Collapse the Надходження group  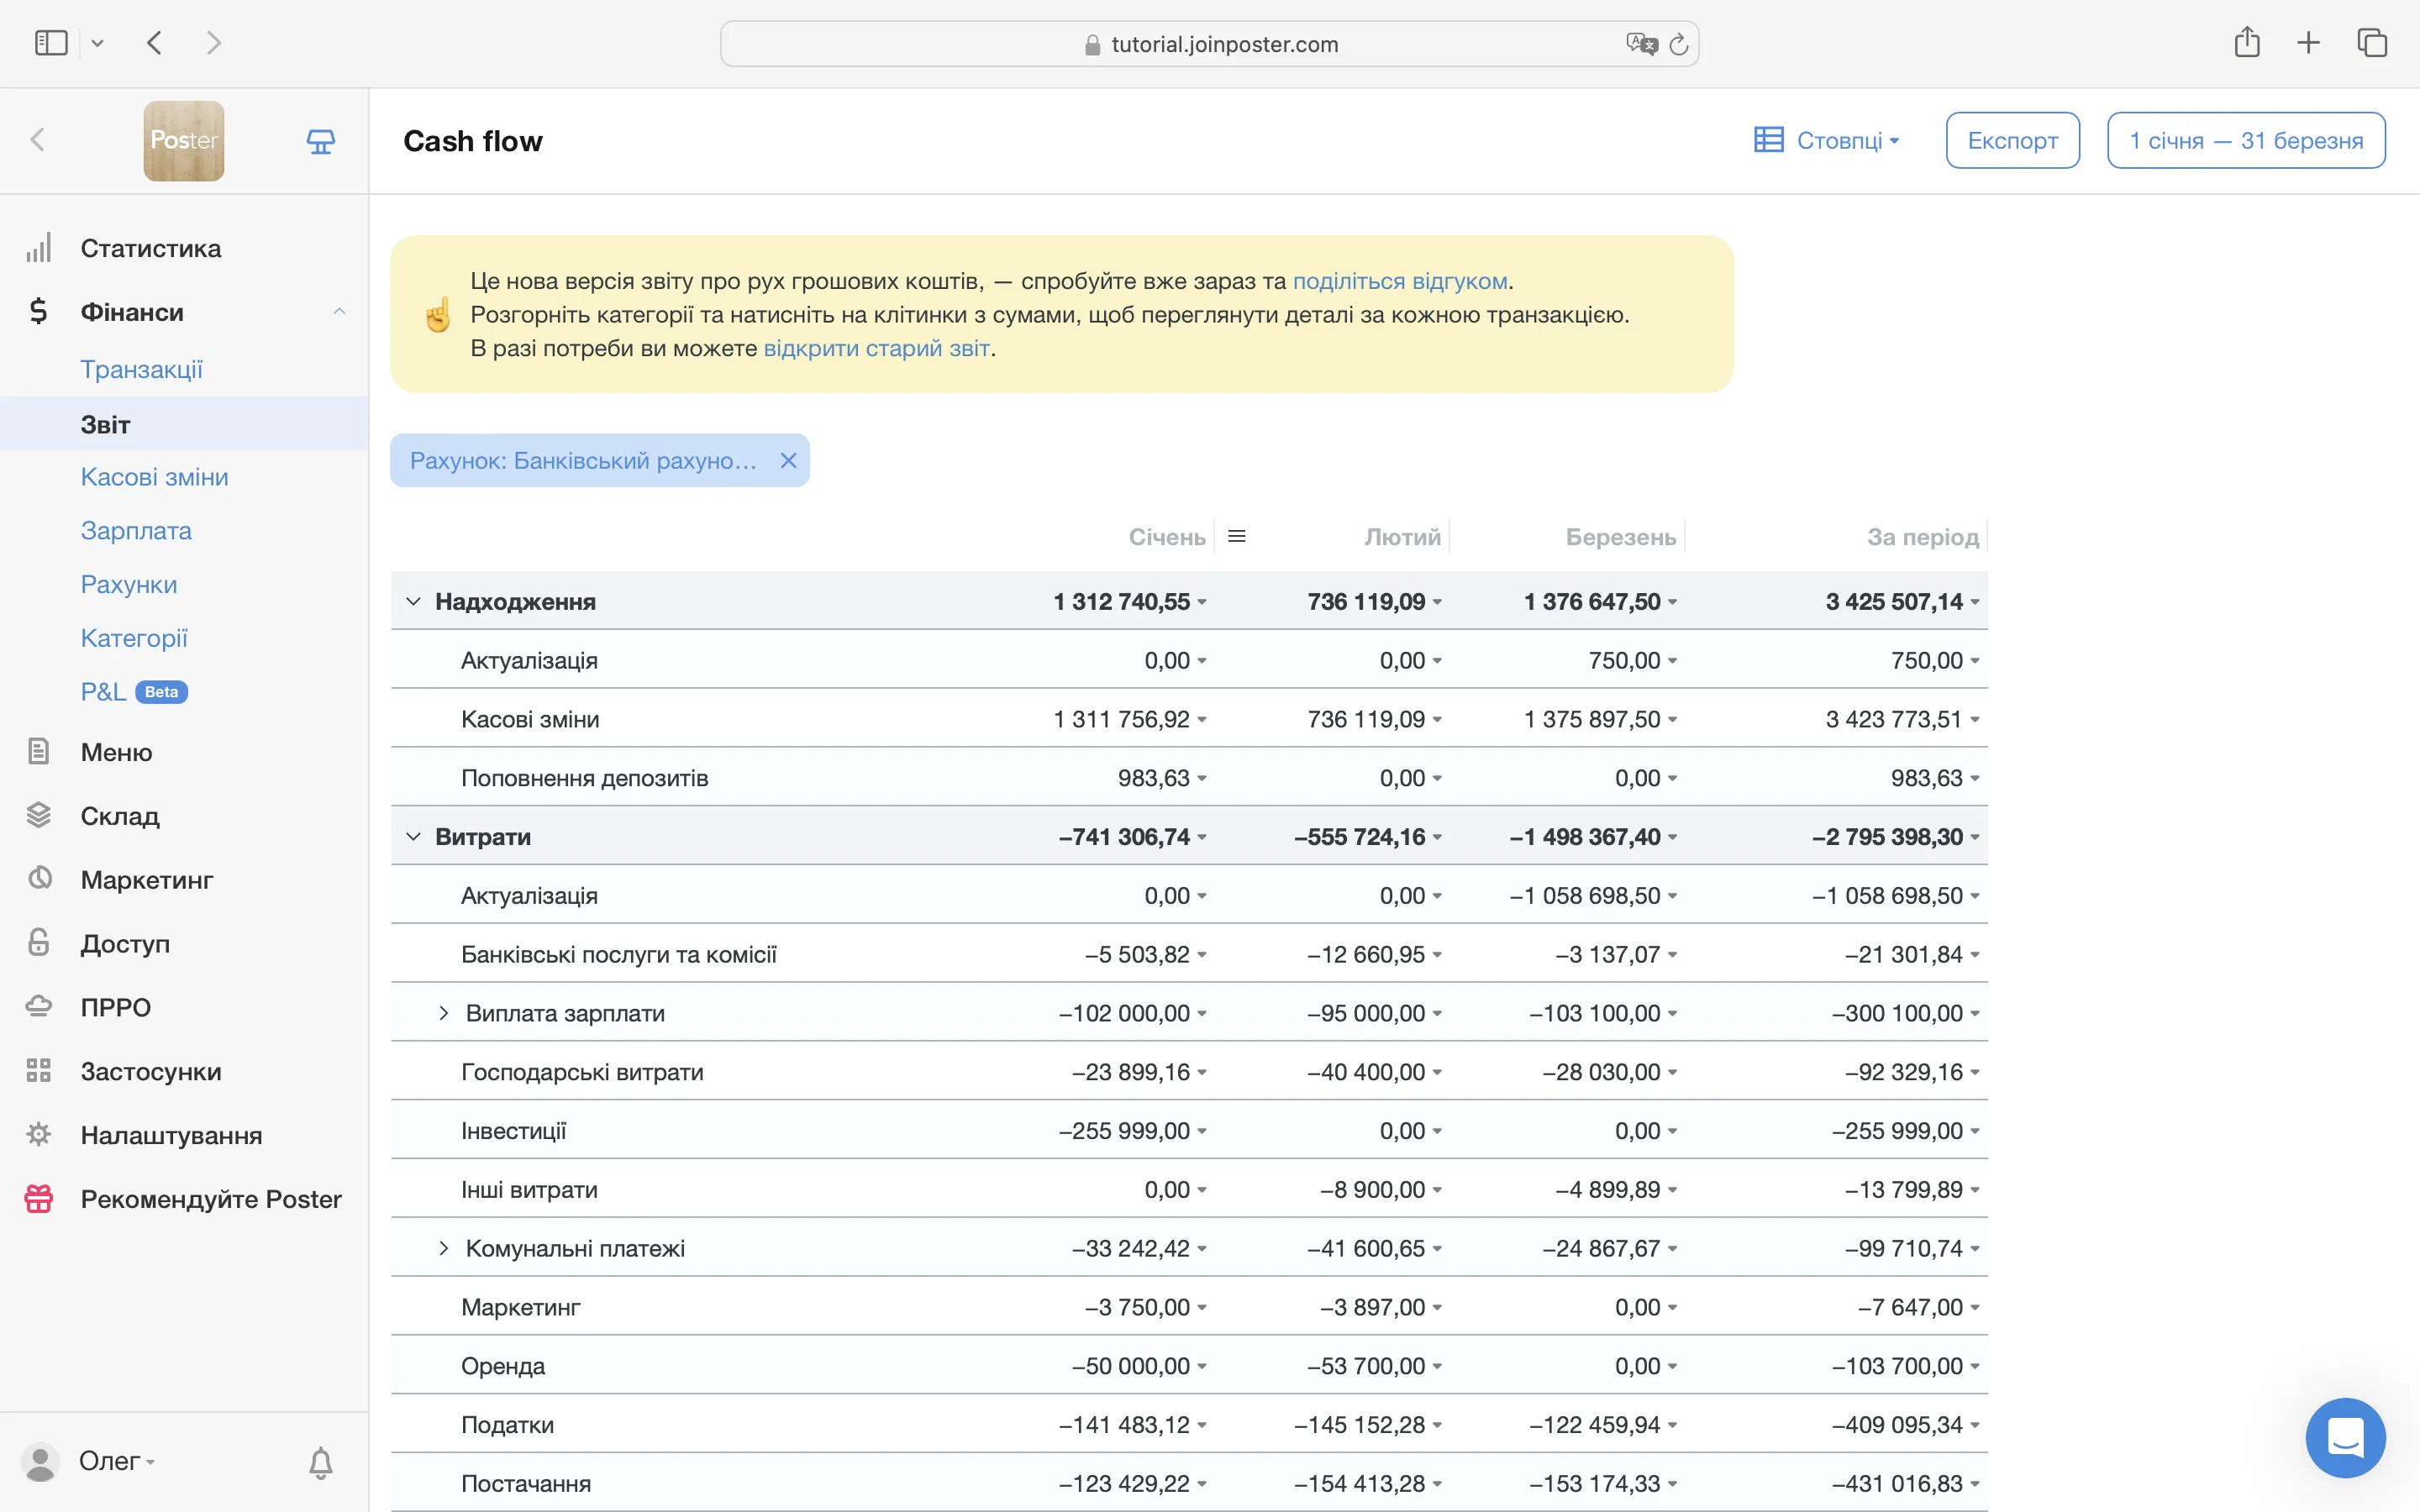pyautogui.click(x=413, y=601)
